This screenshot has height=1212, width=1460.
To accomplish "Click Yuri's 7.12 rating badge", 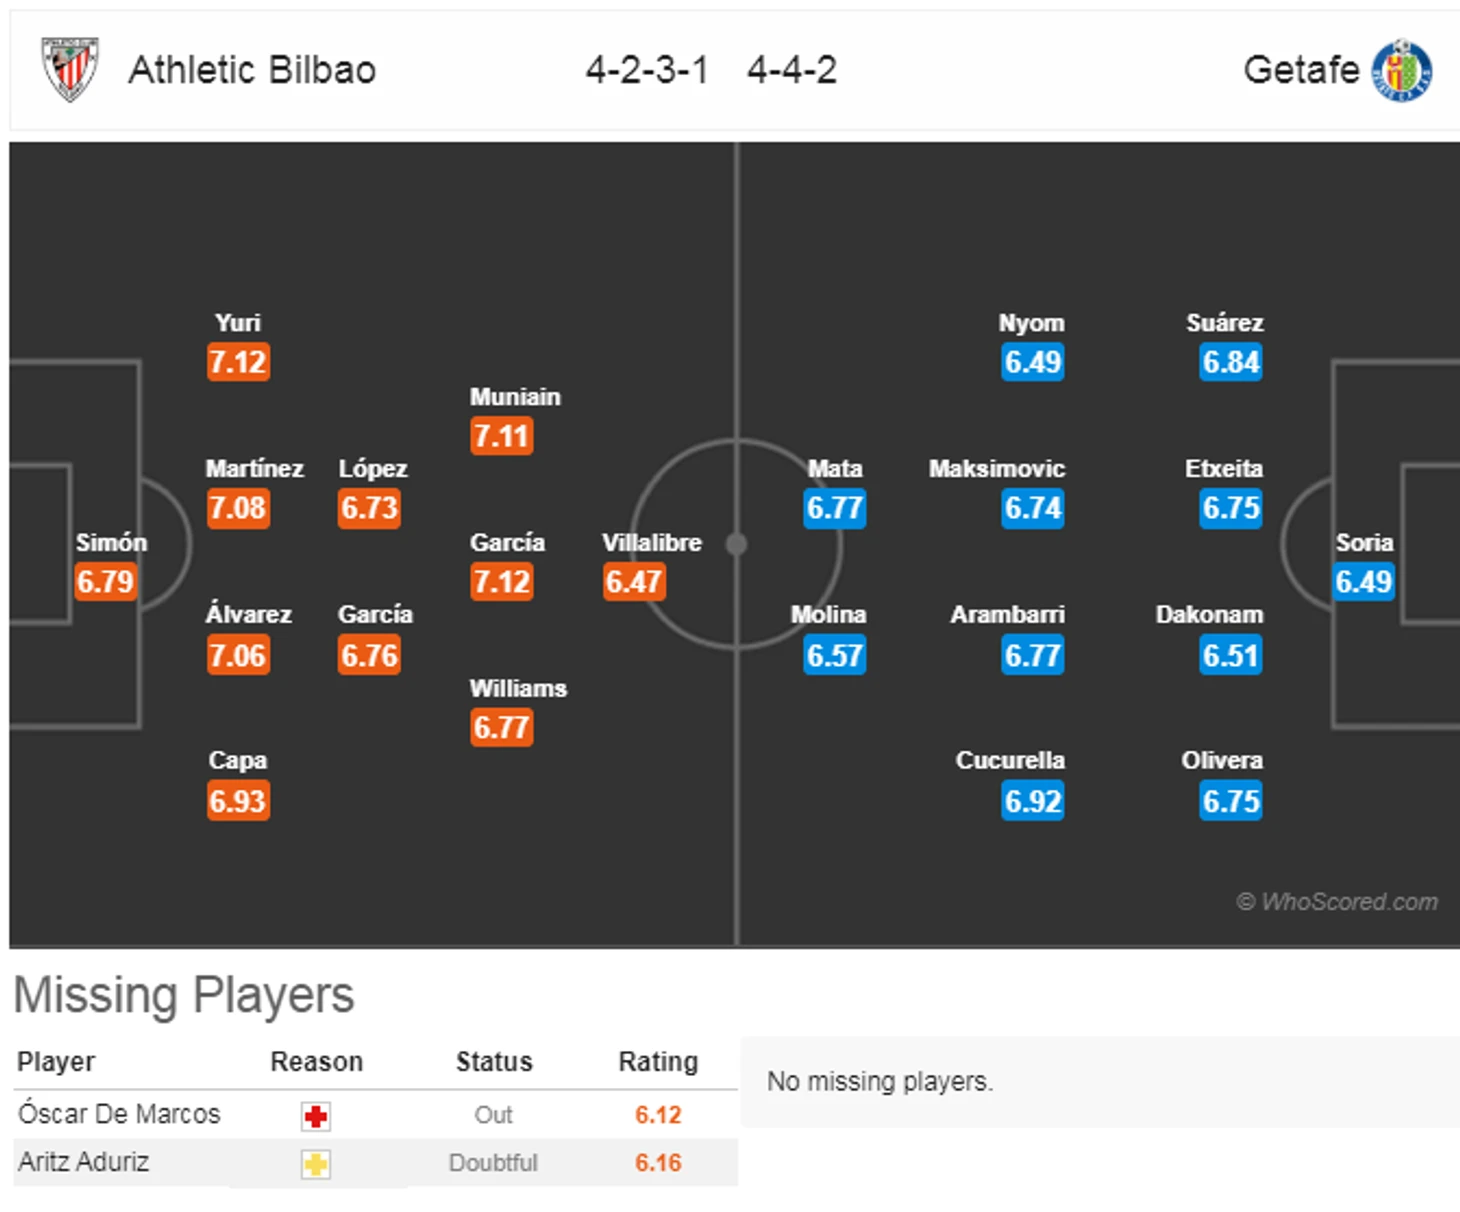I will [238, 362].
